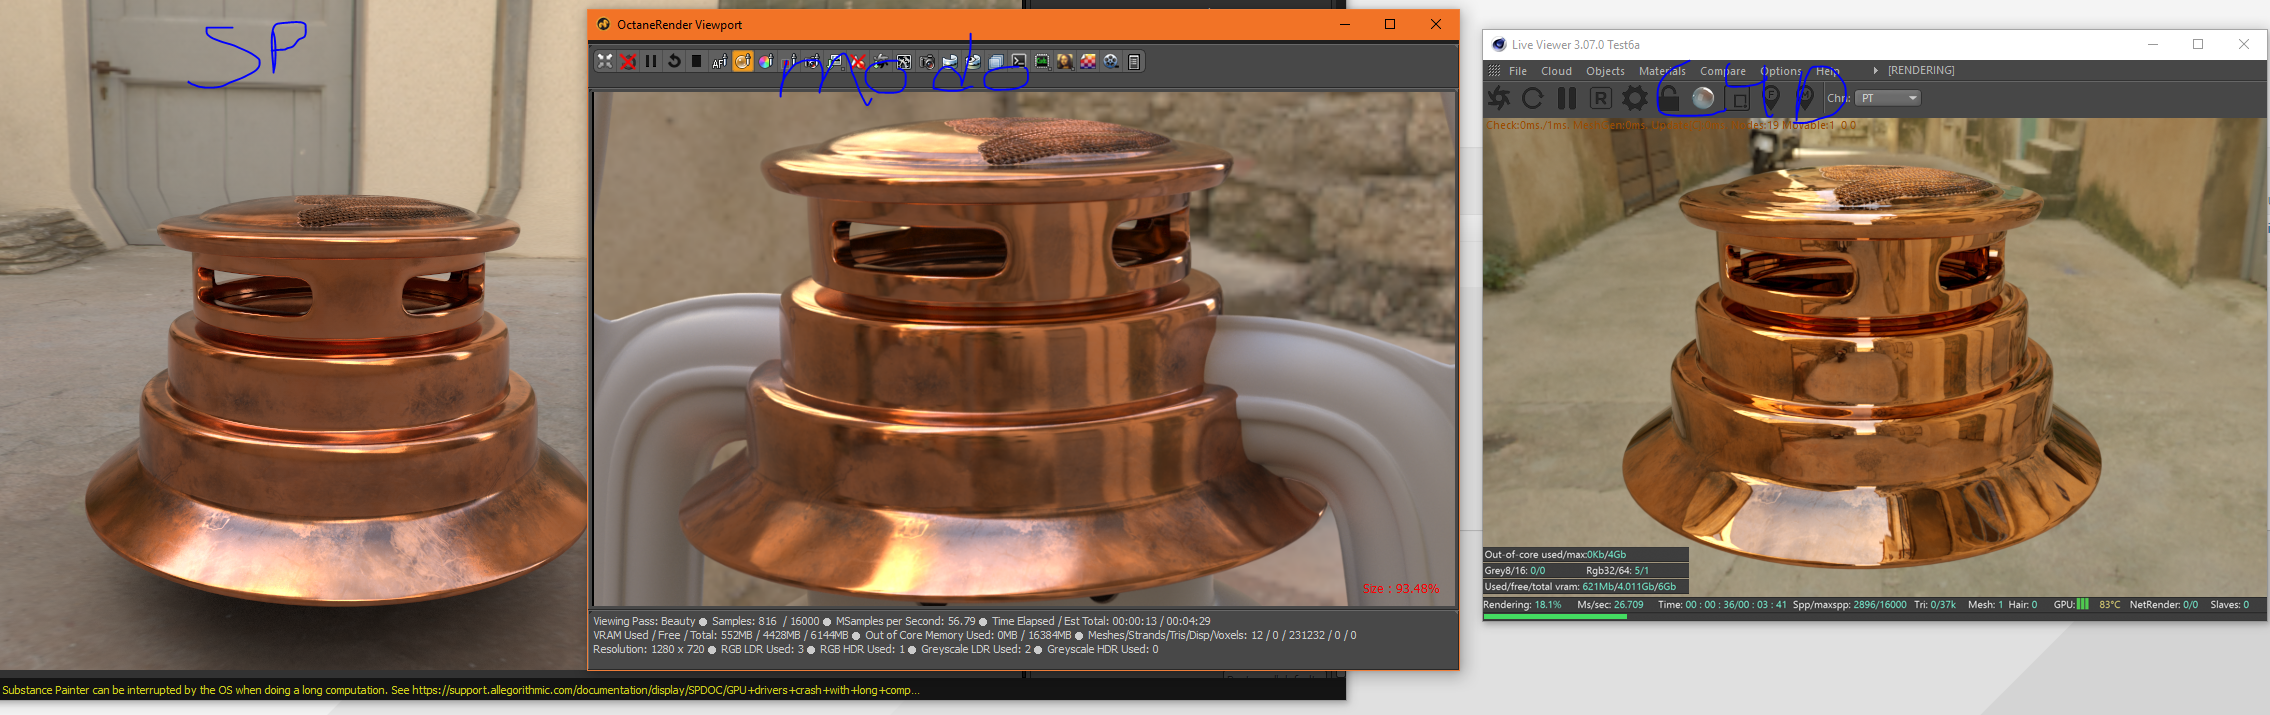The image size is (2270, 715).
Task: Click the stacked blue layers icon
Action: click(996, 61)
